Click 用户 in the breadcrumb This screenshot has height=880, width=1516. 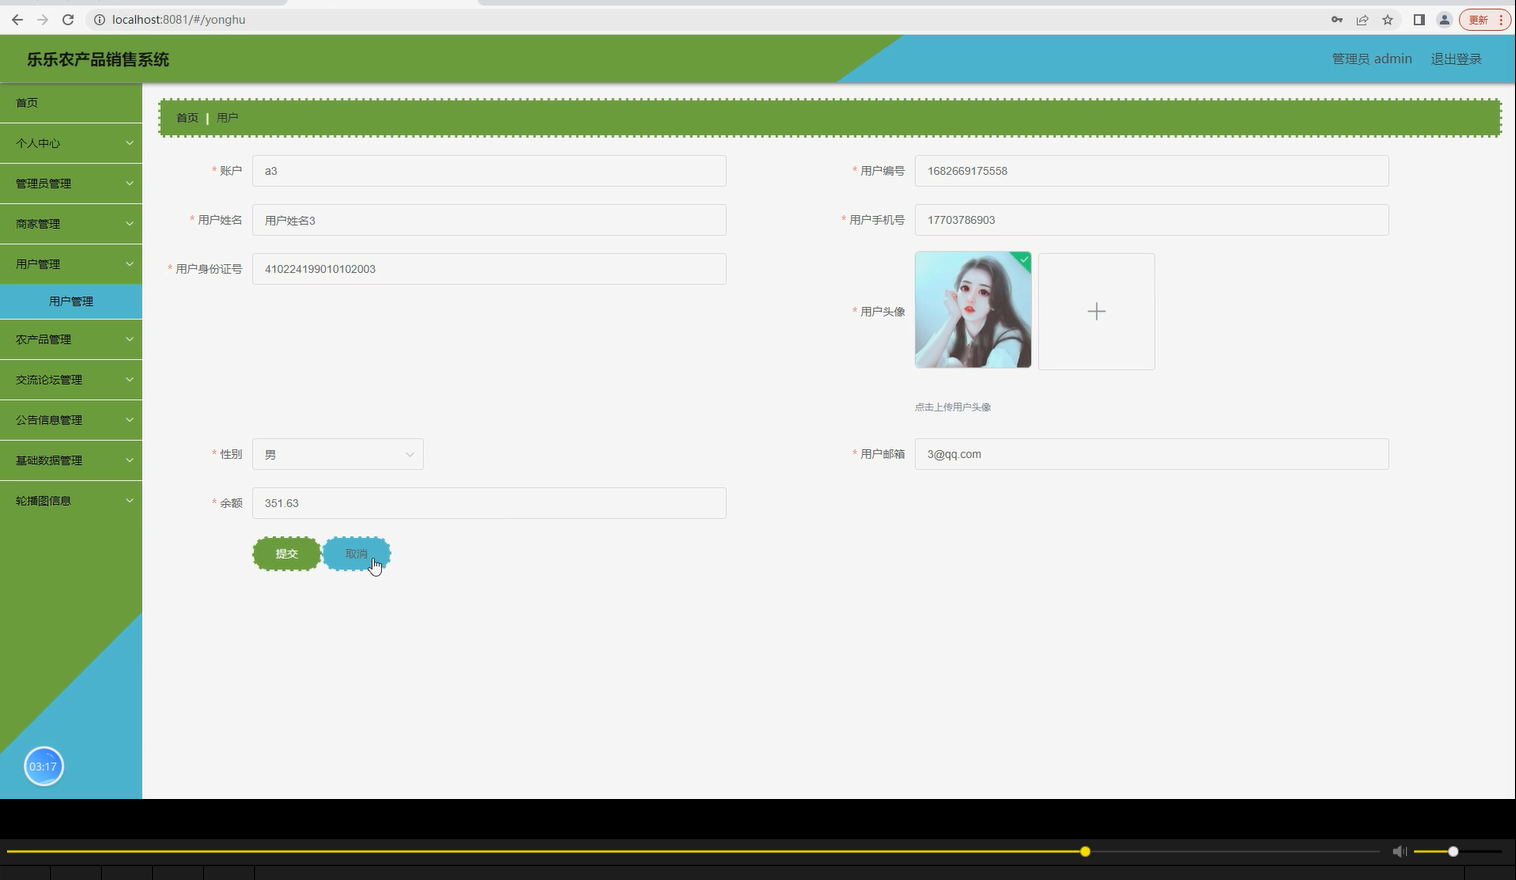[x=227, y=118]
